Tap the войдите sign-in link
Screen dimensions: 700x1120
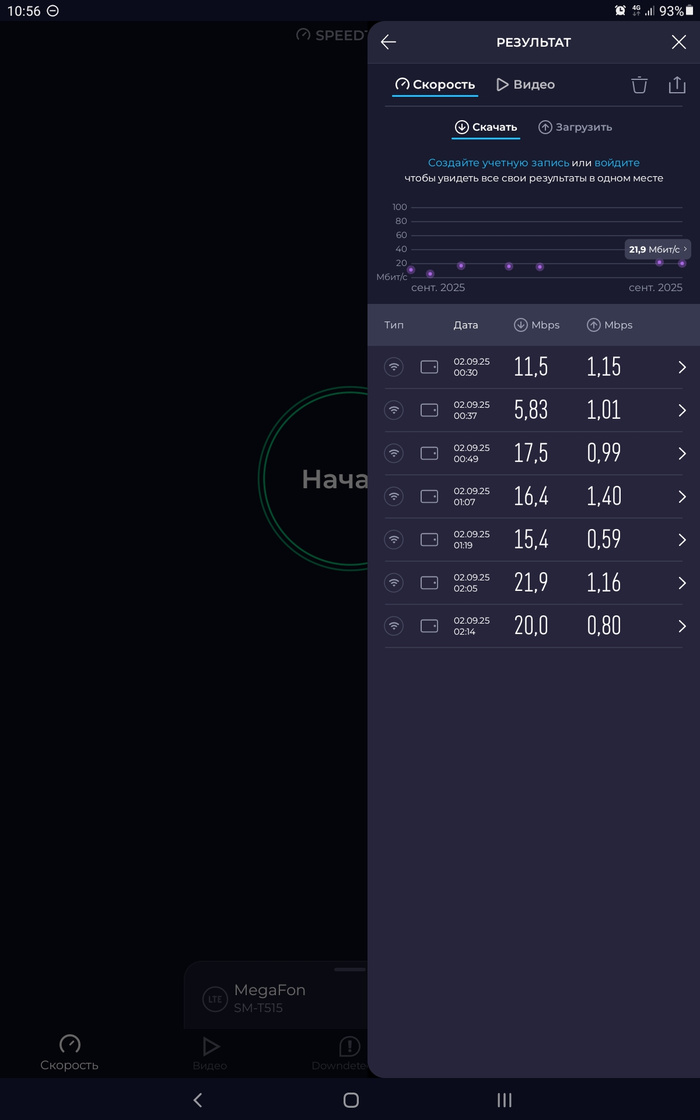pos(617,162)
